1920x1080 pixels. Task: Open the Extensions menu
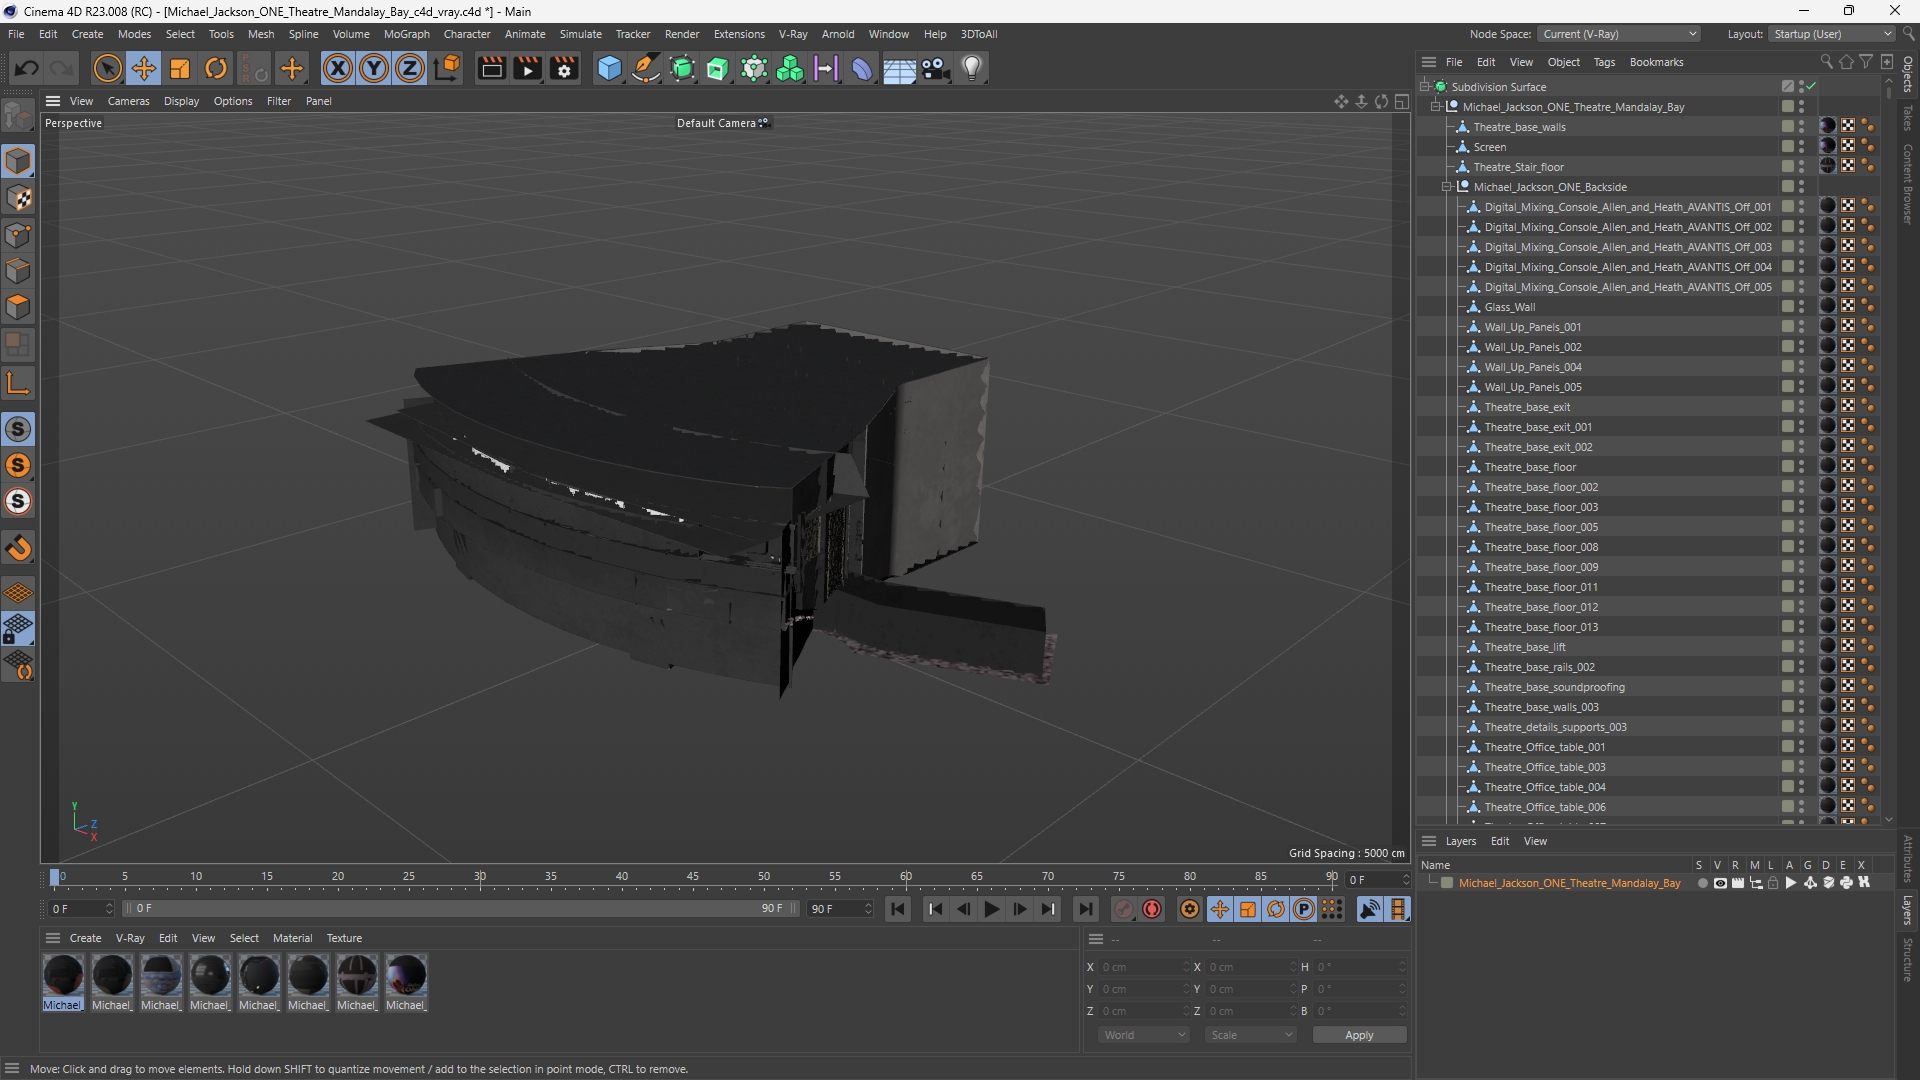739,34
